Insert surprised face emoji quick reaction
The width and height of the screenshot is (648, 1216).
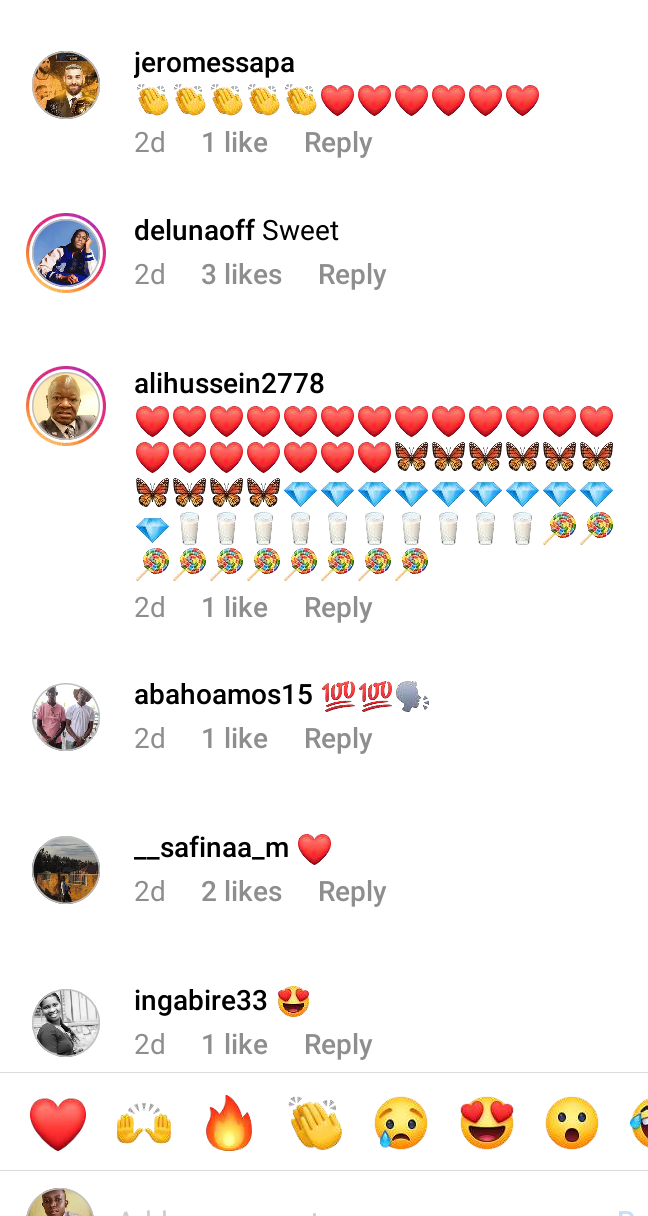(572, 1123)
